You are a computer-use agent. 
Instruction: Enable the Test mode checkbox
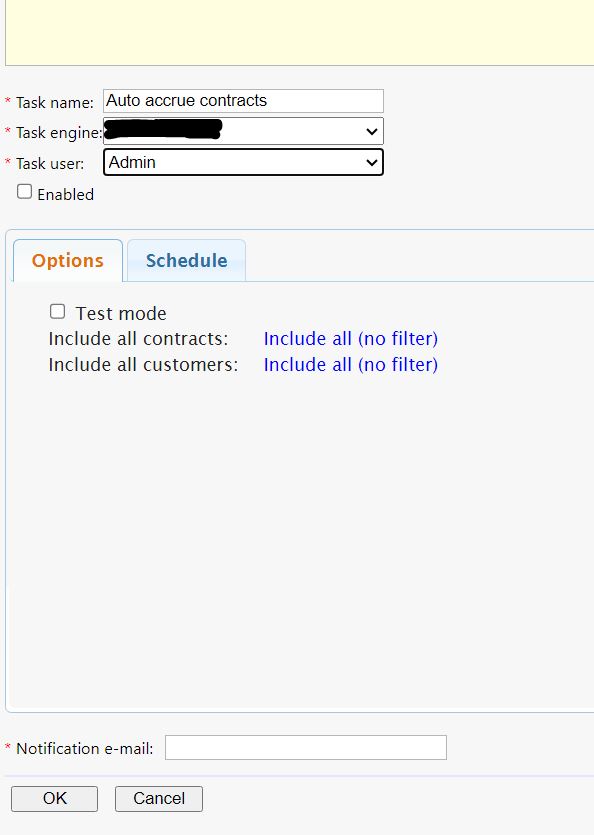click(58, 312)
